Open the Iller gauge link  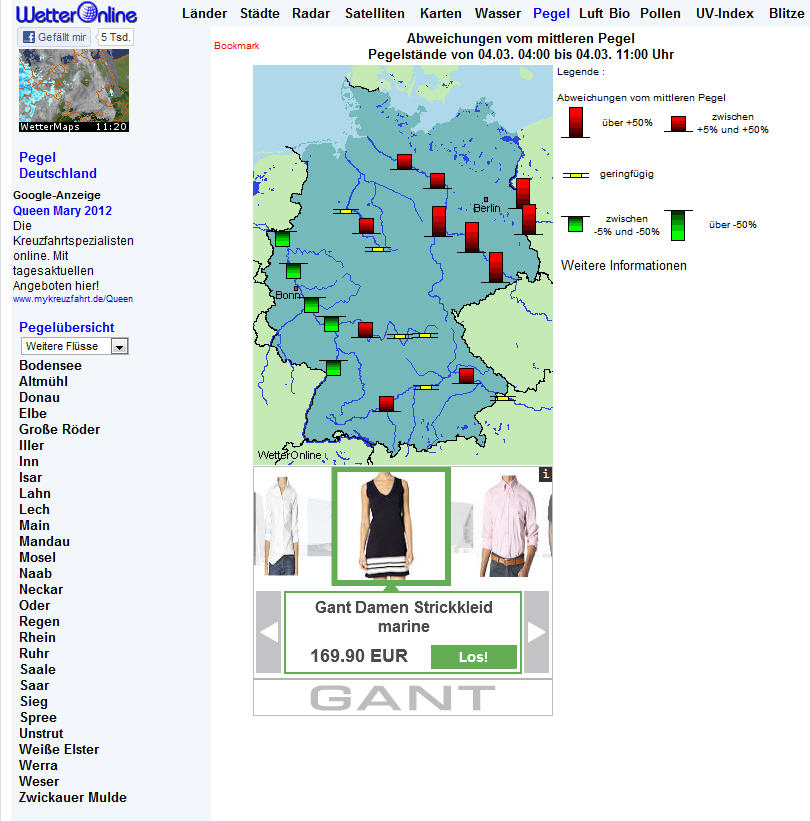31,446
